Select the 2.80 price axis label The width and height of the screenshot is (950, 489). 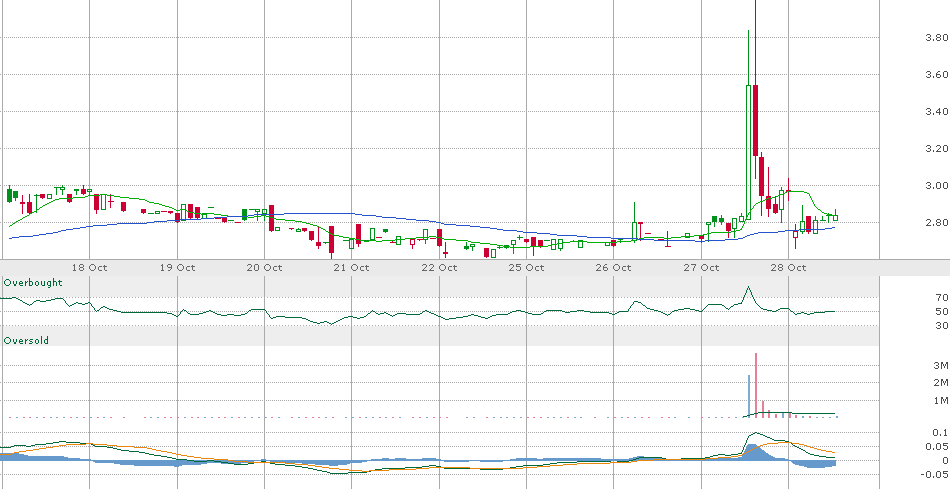click(936, 222)
